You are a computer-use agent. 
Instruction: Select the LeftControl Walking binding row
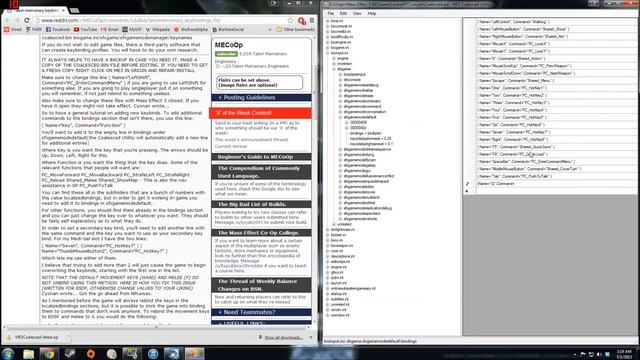(556, 22)
